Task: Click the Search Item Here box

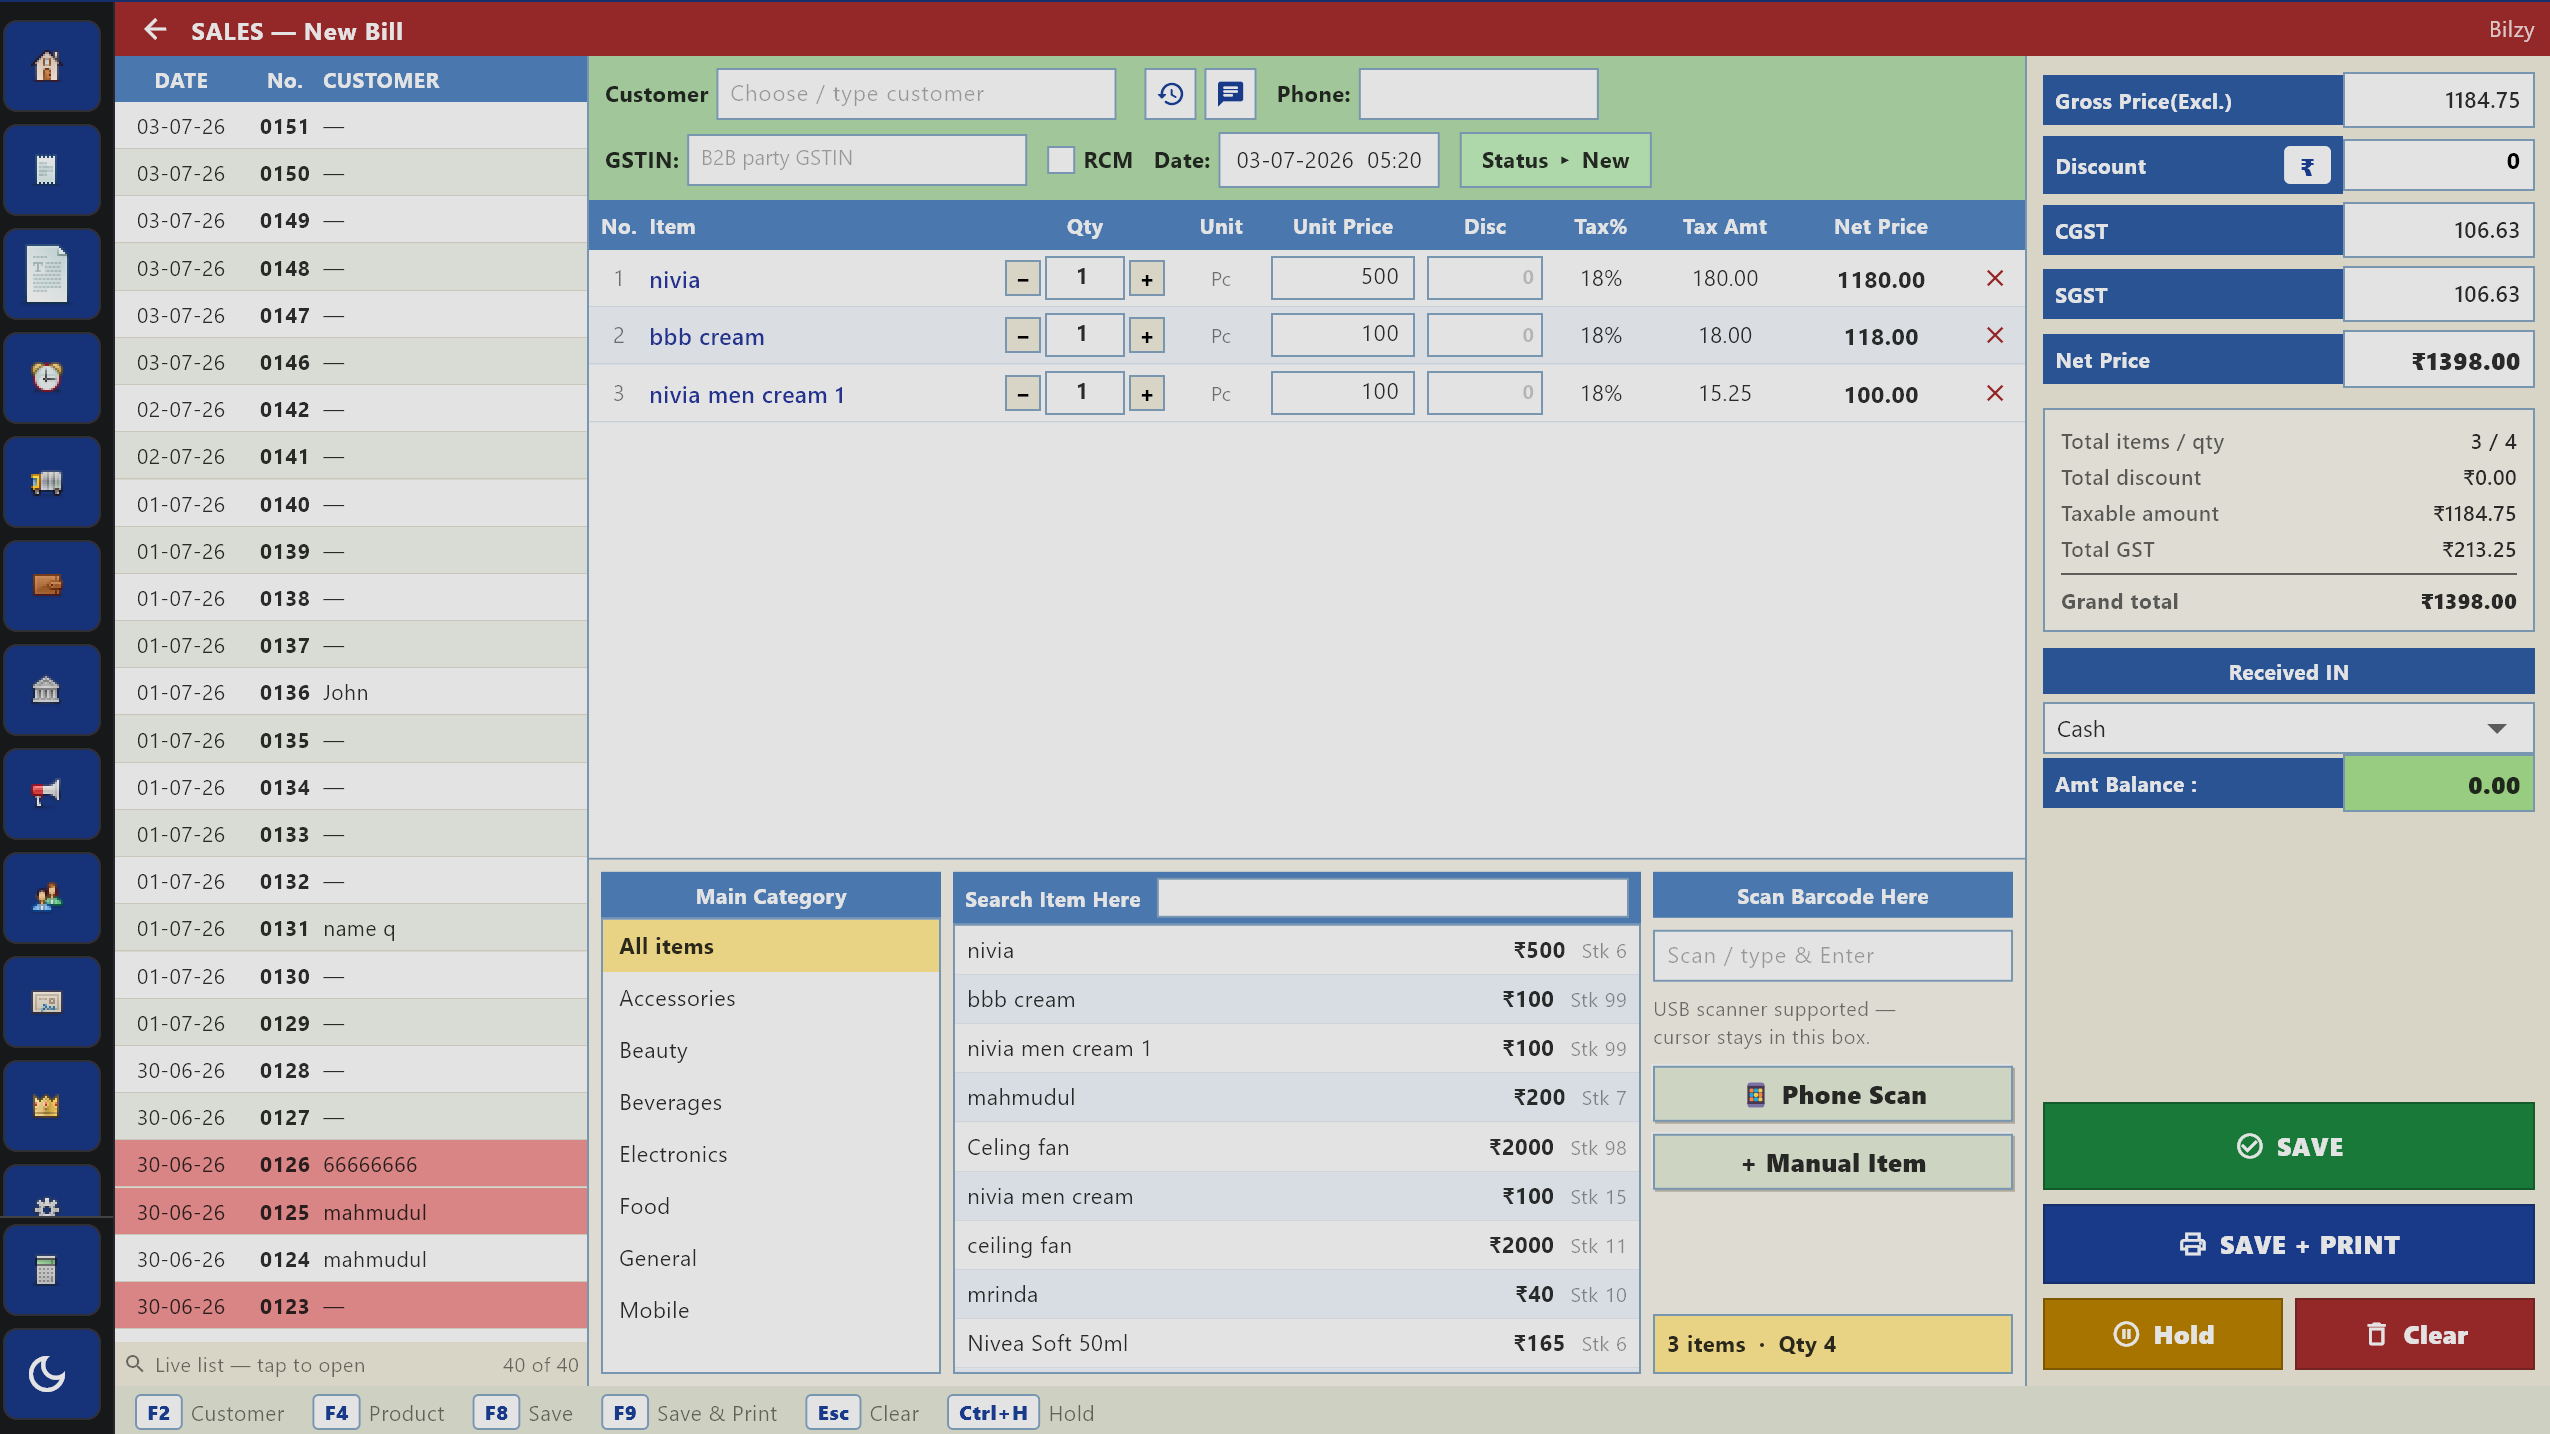Action: 1392,897
